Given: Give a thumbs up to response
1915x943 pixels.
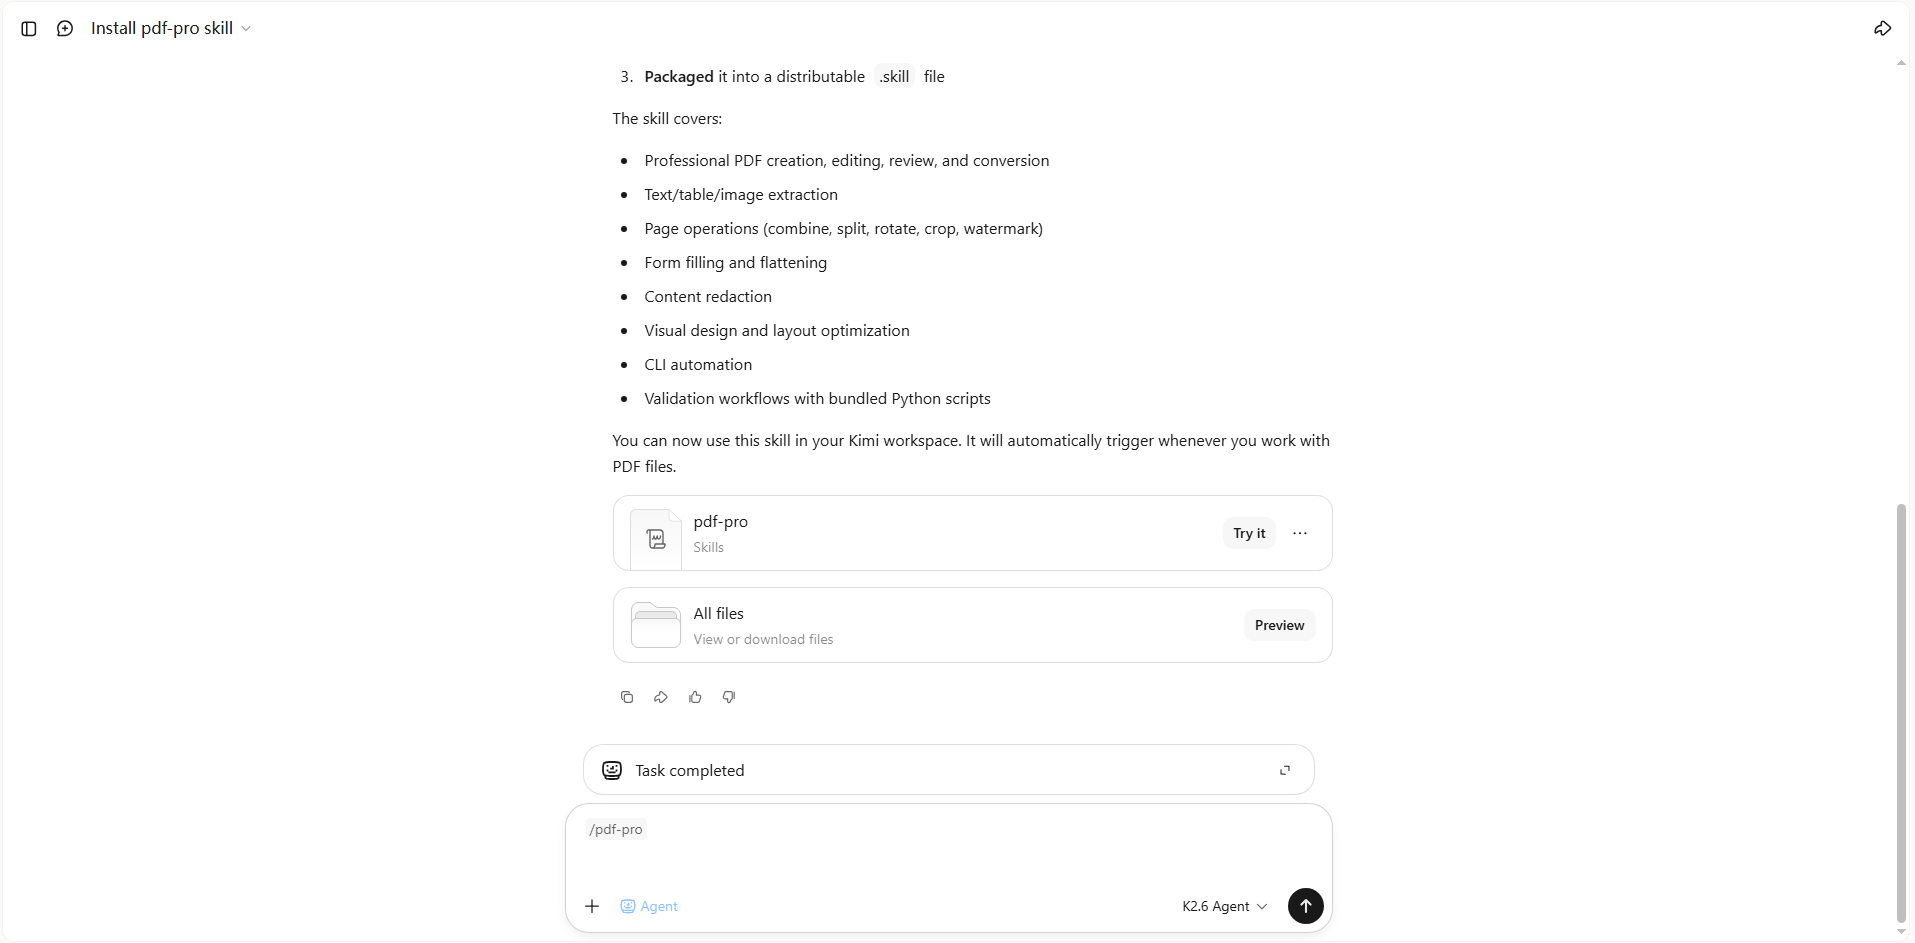Looking at the screenshot, I should pyautogui.click(x=695, y=697).
